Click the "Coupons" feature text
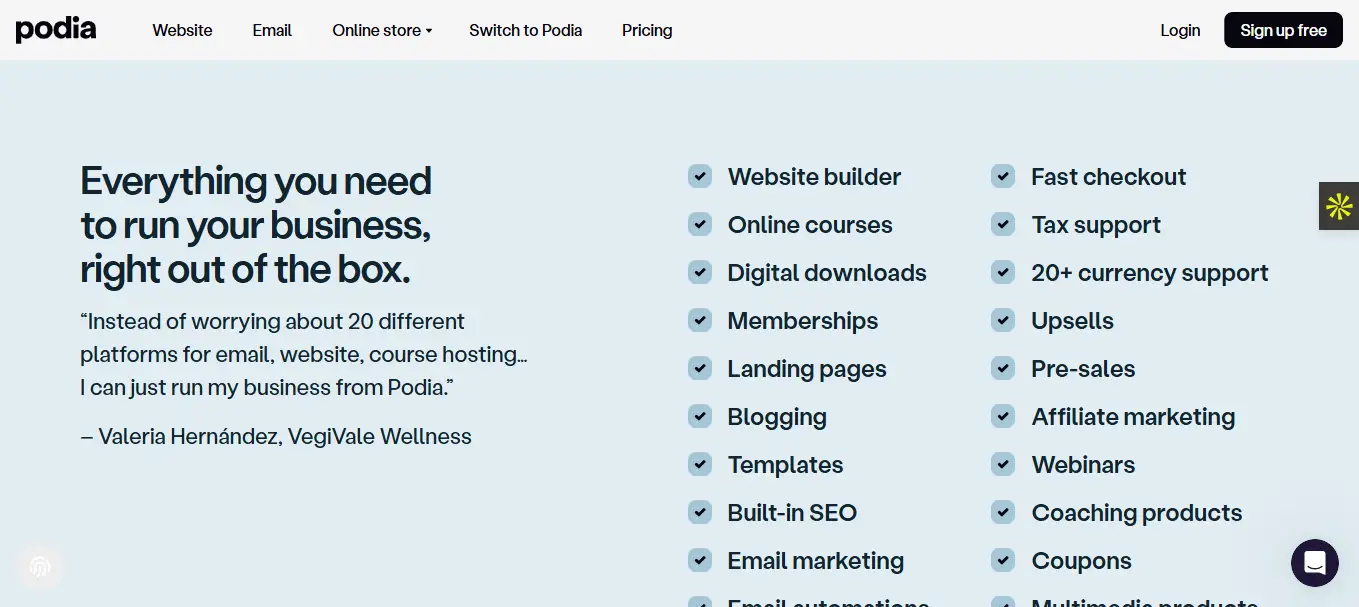The image size is (1359, 607). tap(1081, 561)
